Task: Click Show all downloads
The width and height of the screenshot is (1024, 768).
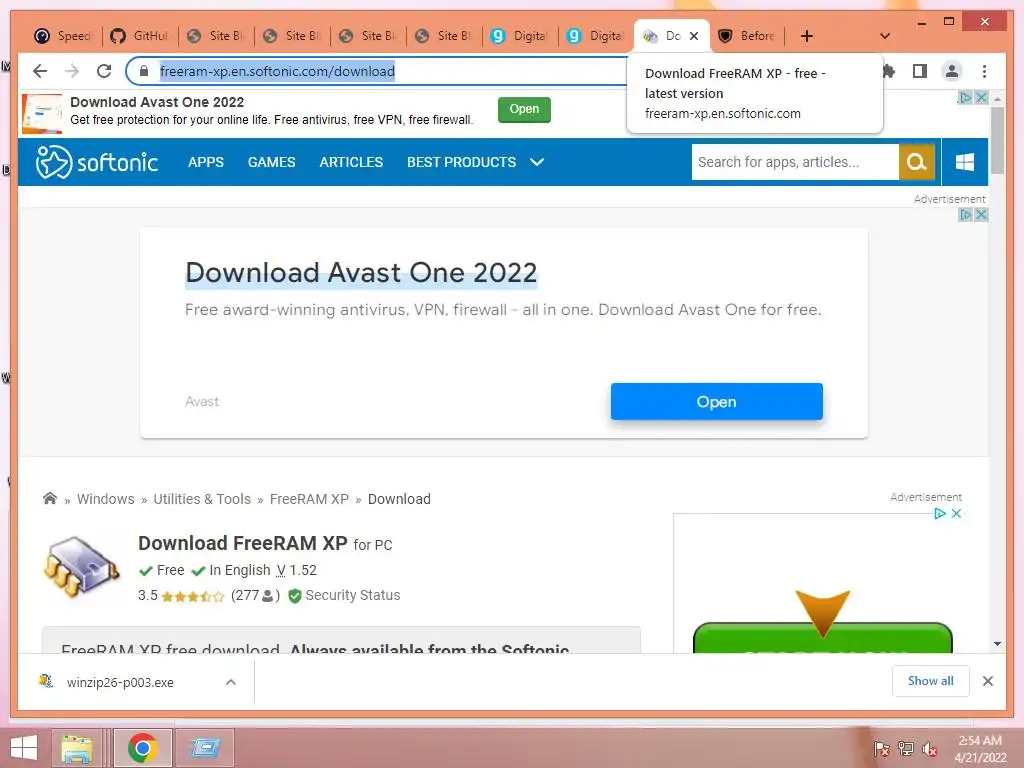Action: click(931, 681)
